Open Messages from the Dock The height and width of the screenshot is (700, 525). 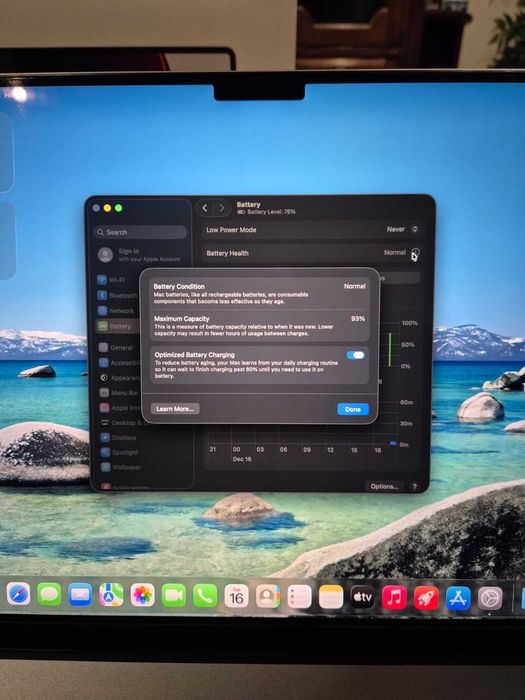[x=49, y=595]
